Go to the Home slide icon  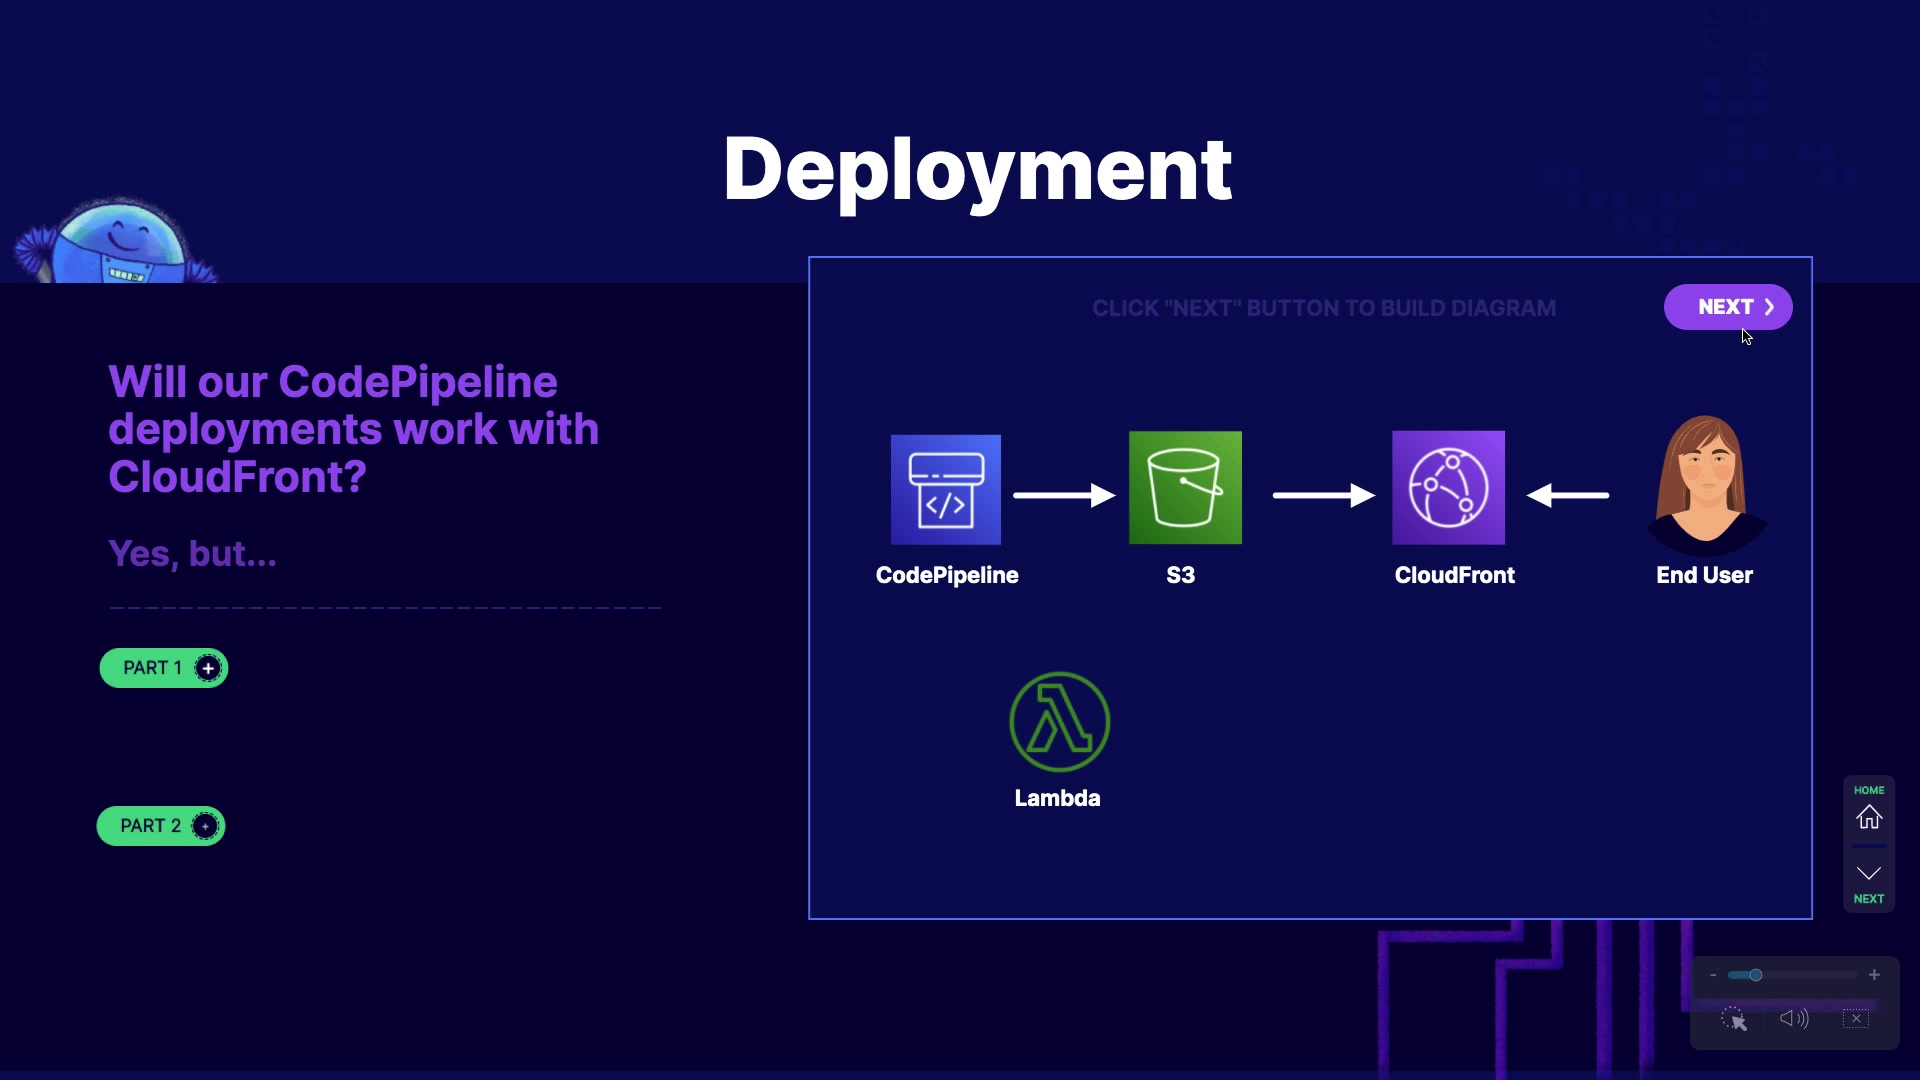point(1868,818)
